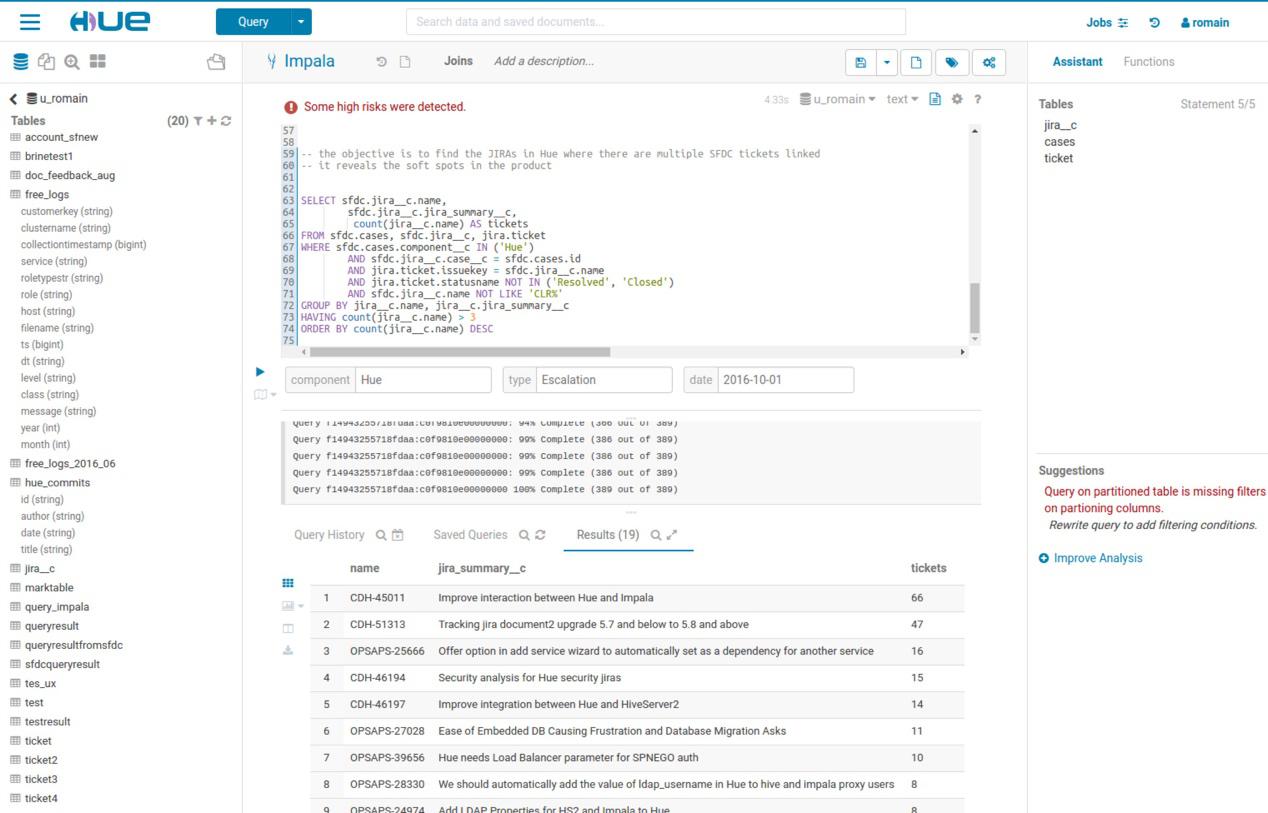Click new document icon beside Impala
The height and width of the screenshot is (813, 1268).
click(x=405, y=62)
